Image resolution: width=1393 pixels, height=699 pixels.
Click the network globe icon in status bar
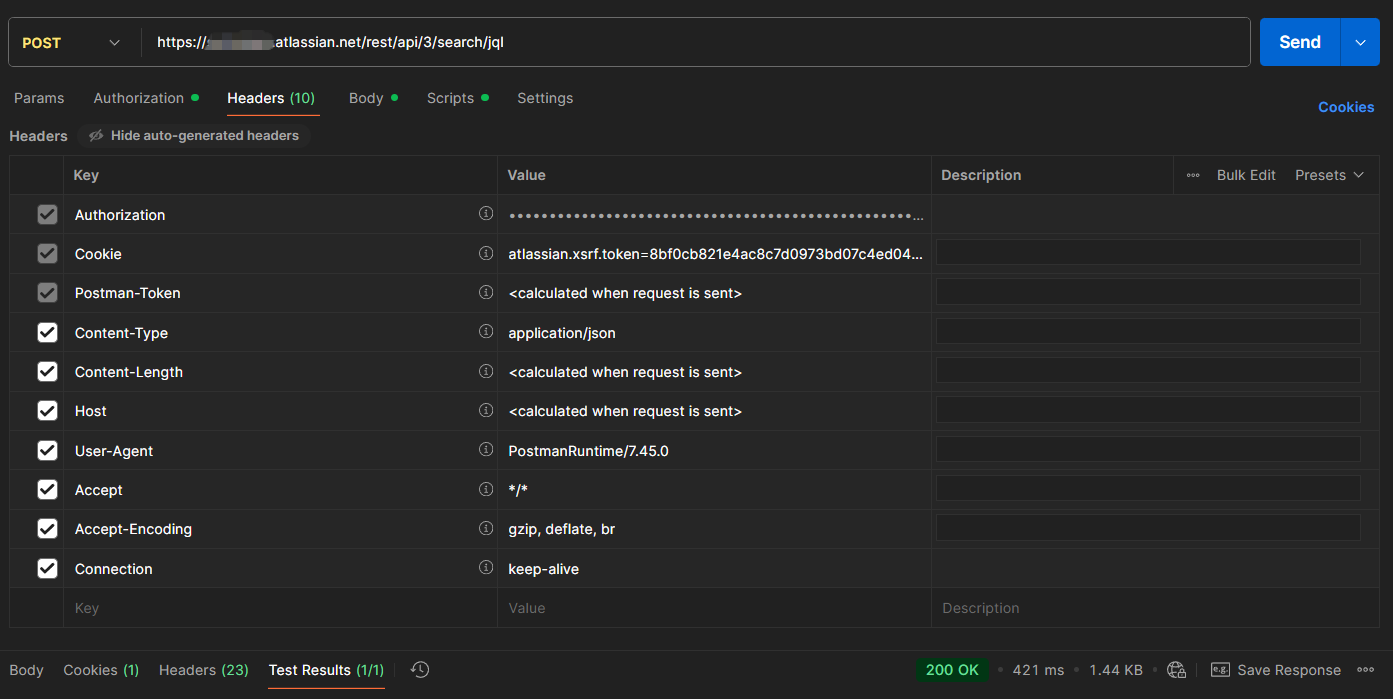1176,670
